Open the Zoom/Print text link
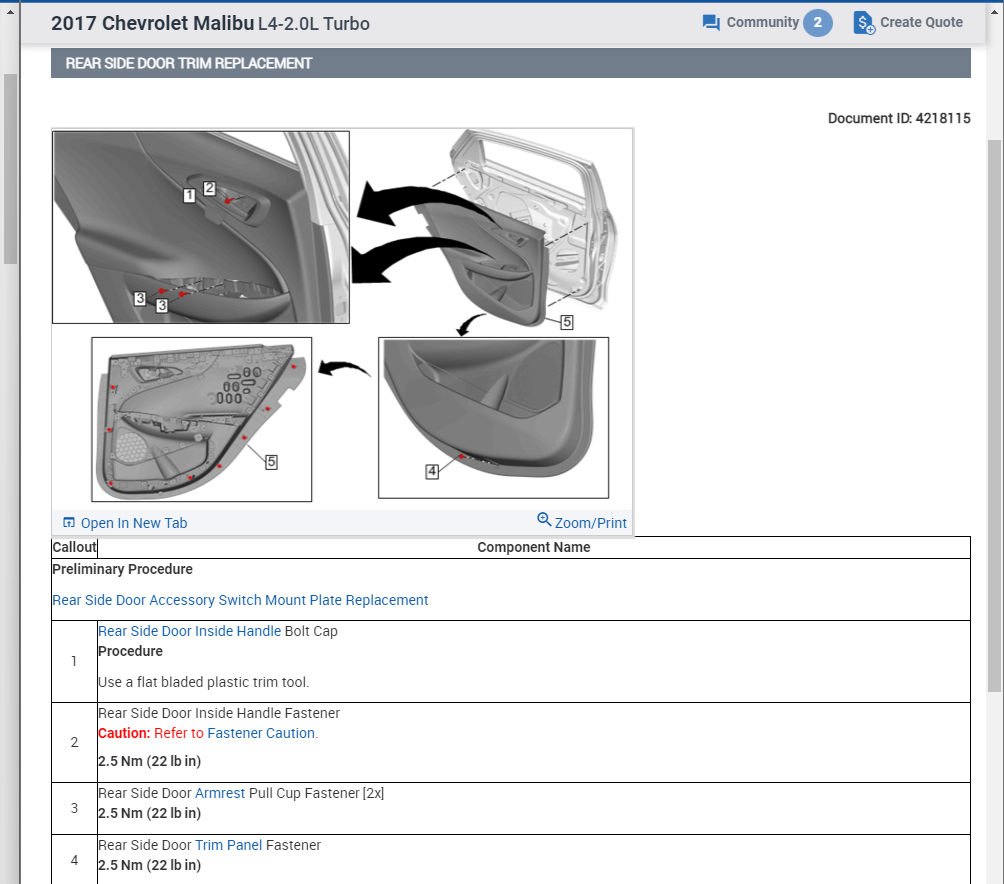This screenshot has width=1004, height=884. coord(591,523)
